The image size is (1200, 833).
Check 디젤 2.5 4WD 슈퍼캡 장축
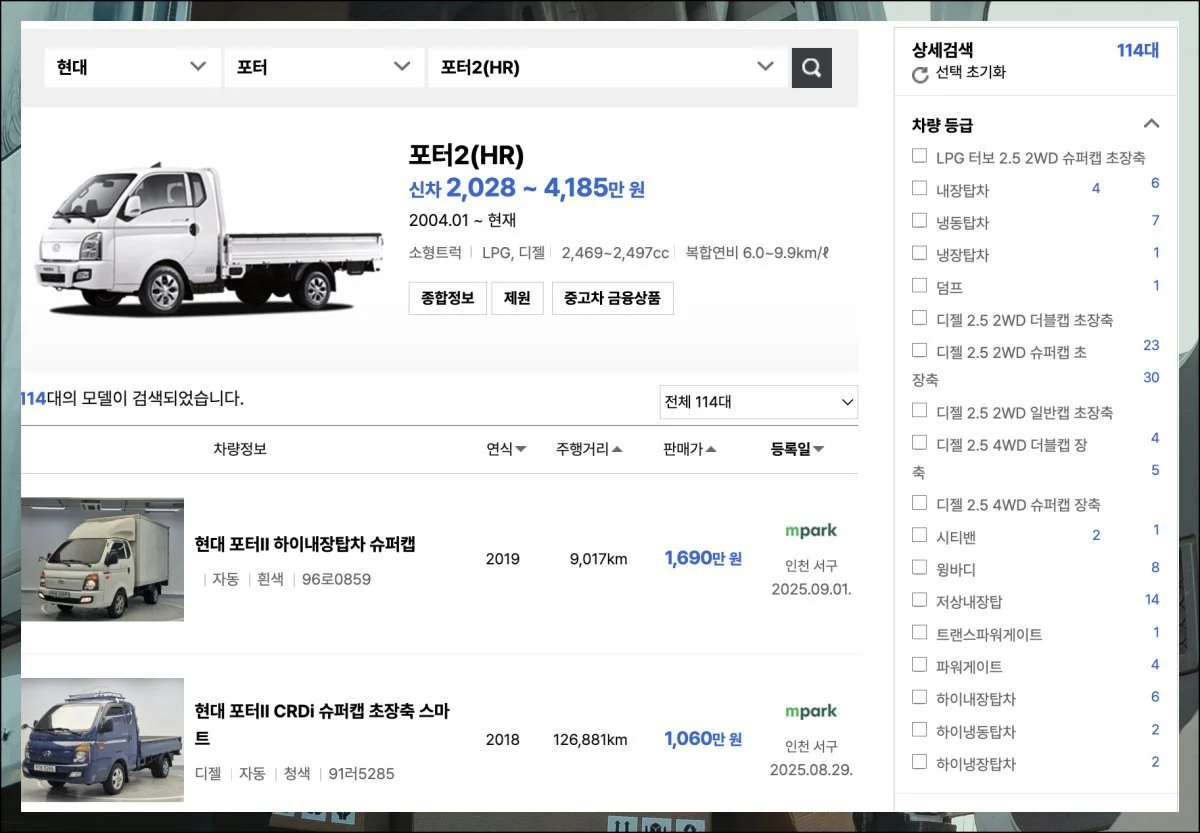pos(919,503)
